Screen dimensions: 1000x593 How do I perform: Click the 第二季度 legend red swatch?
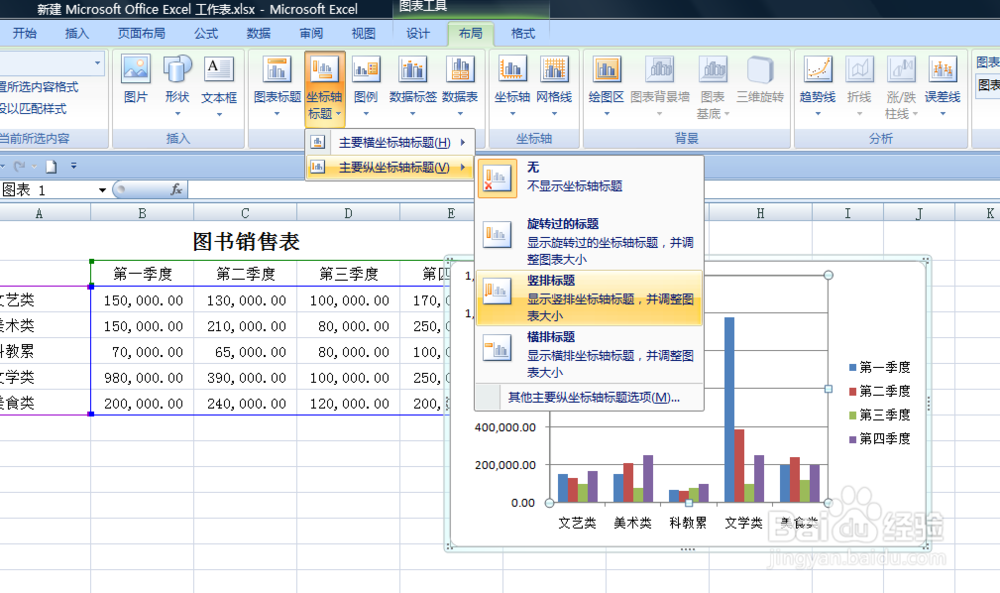[x=853, y=391]
